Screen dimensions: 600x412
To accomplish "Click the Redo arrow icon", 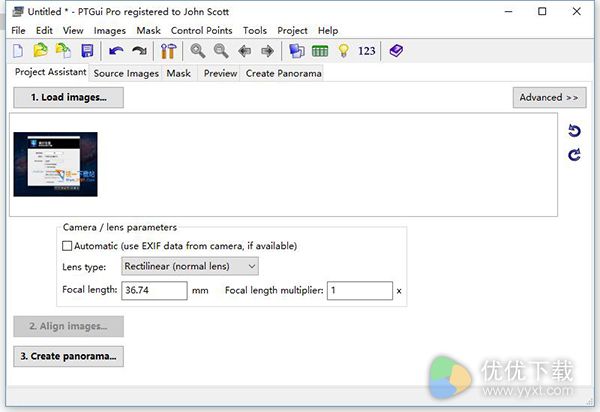I will point(139,51).
